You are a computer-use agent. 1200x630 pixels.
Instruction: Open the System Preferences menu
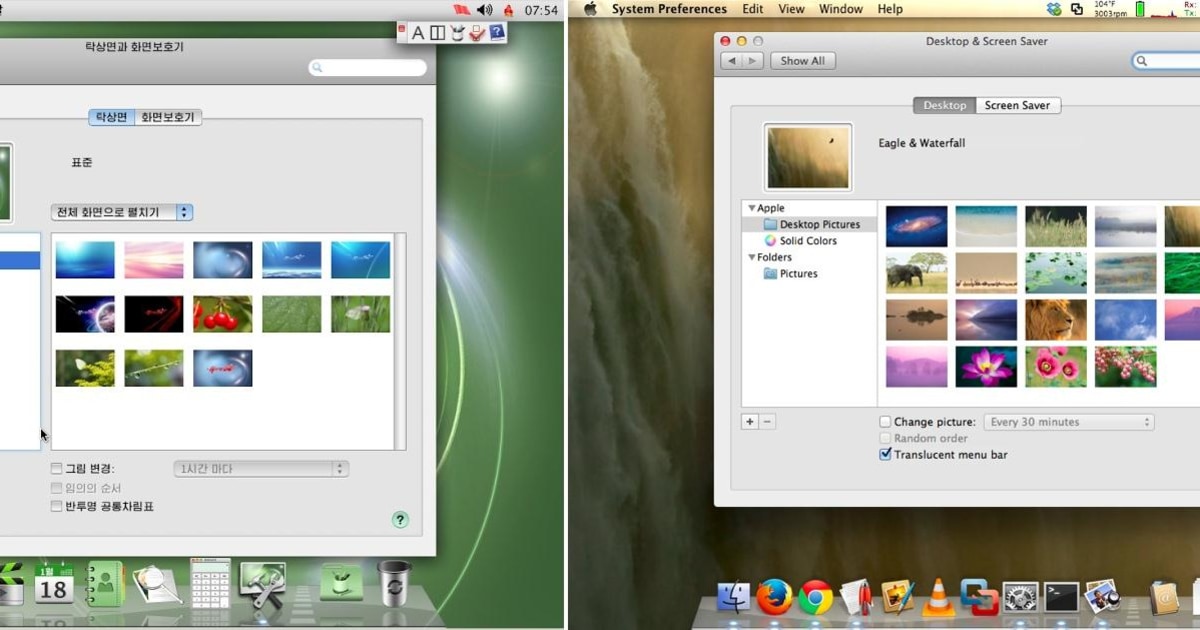point(669,9)
